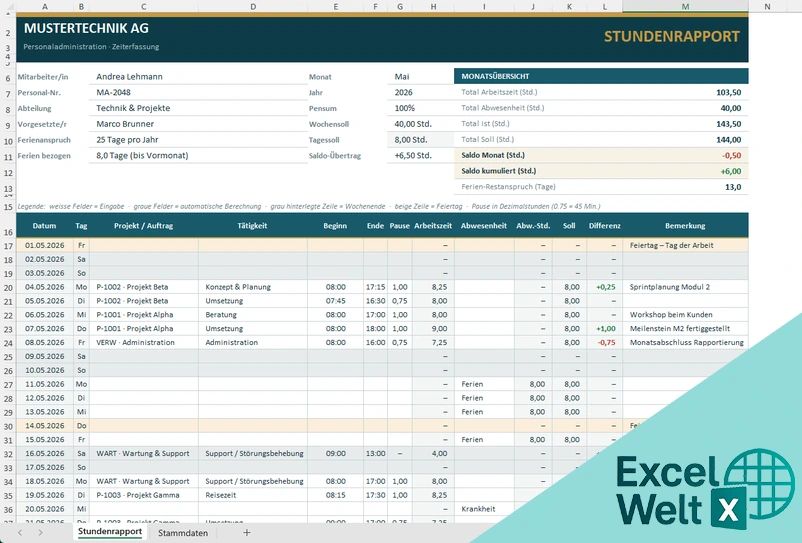This screenshot has height=543, width=802.
Task: Select Total Soll value 144,00
Action: pos(728,140)
